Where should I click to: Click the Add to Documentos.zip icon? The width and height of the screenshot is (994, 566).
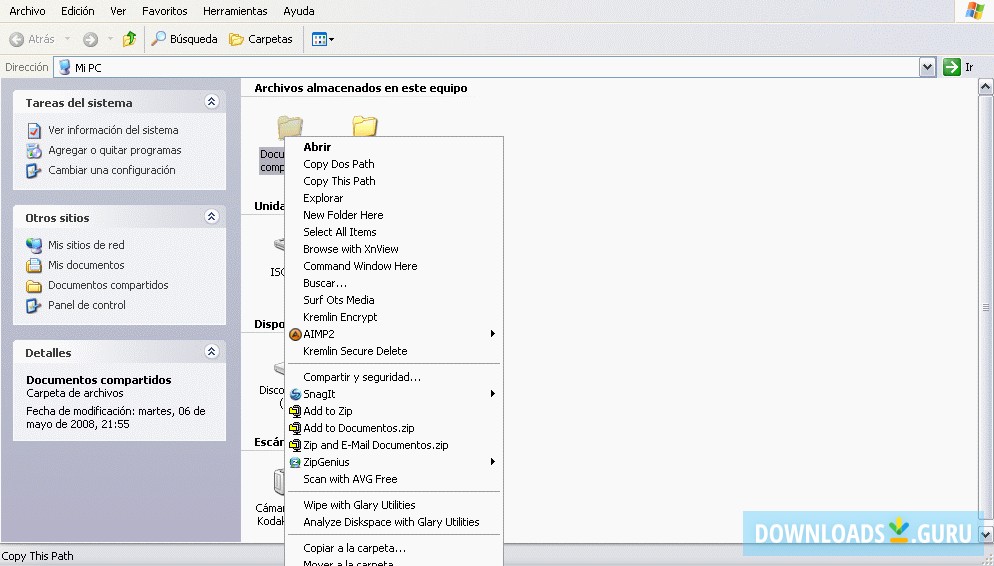(295, 428)
